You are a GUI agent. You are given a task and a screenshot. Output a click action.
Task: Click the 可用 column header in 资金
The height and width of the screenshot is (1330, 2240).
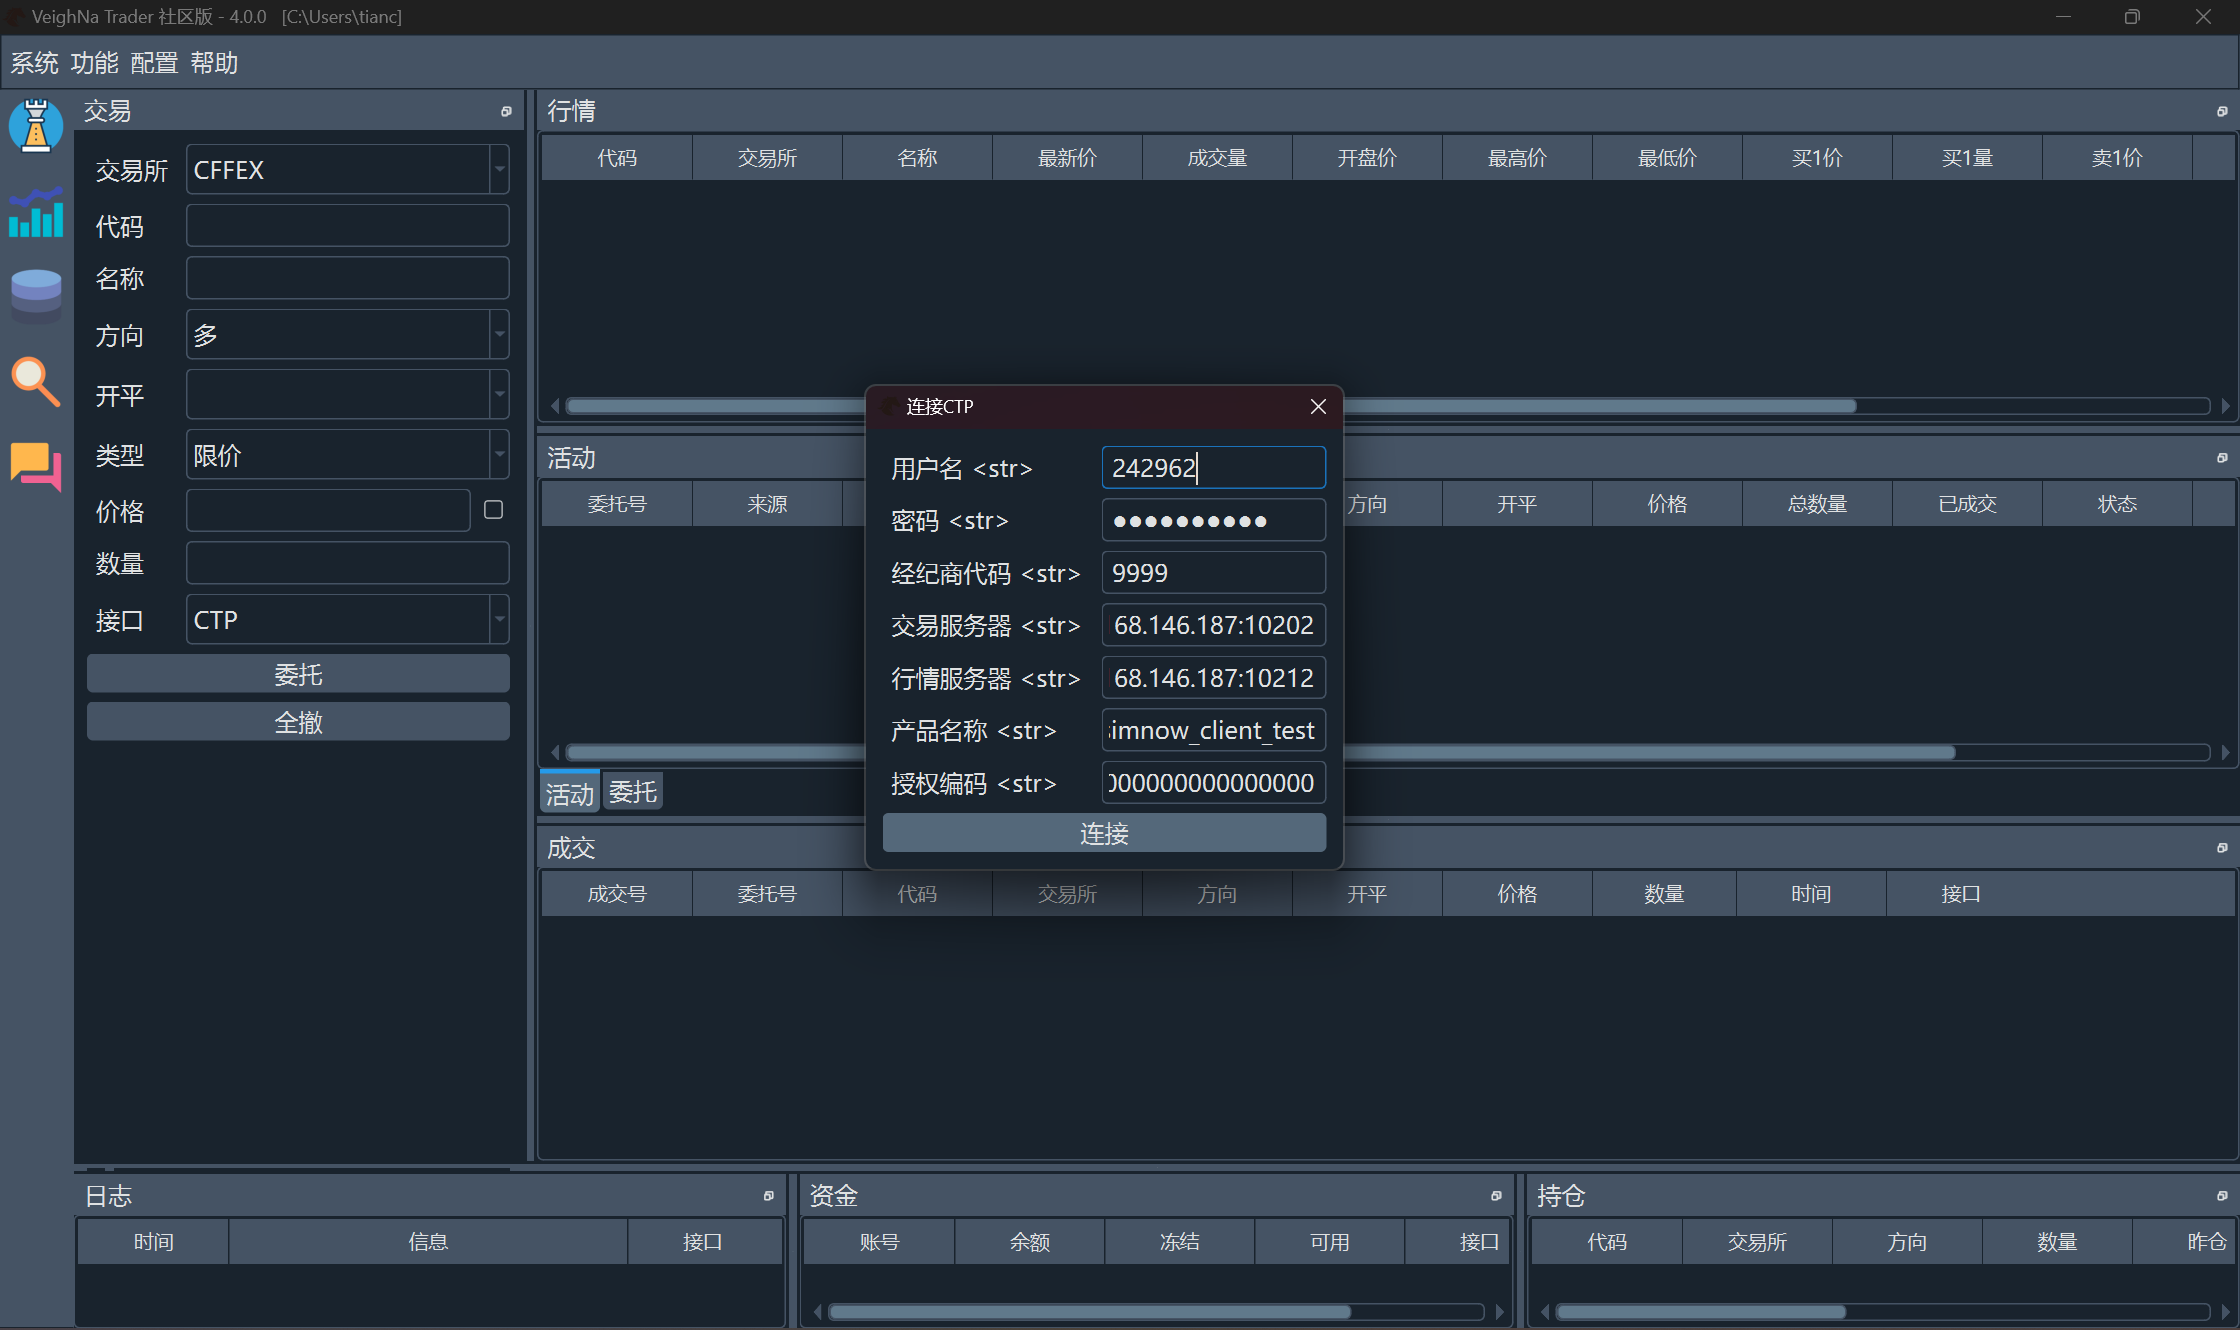1330,1242
